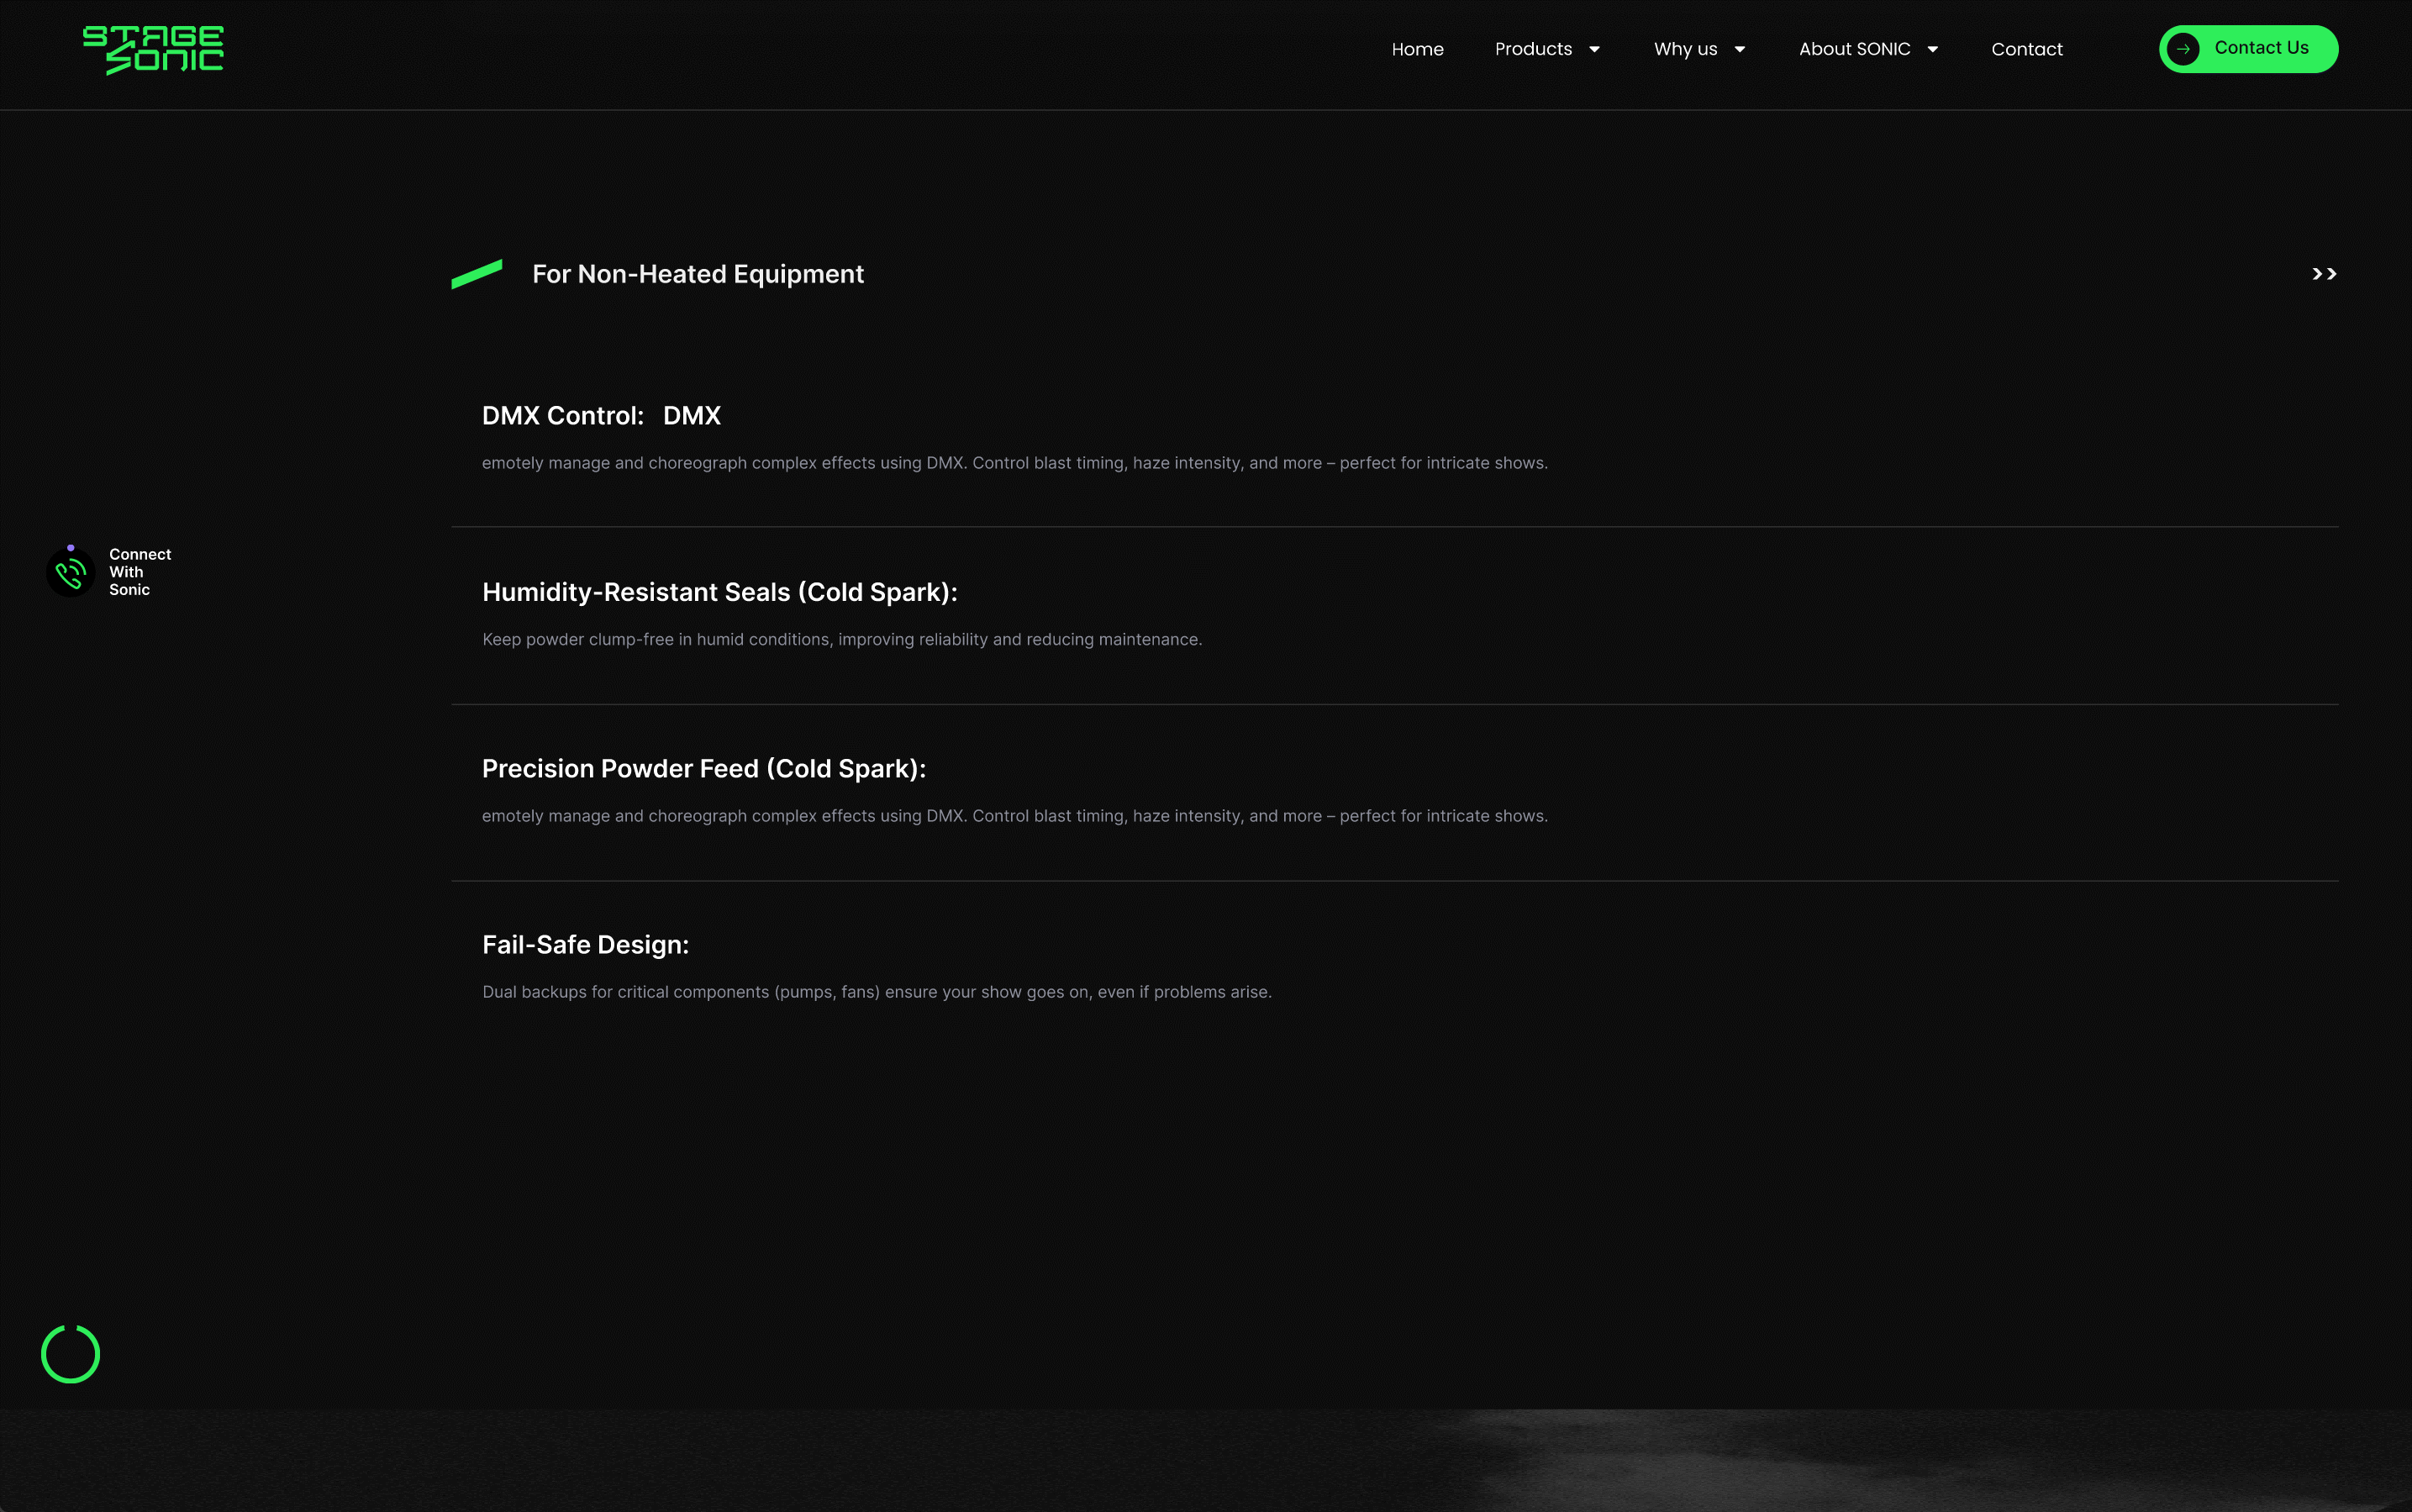Open the Products menu label
Screen dimensions: 2412x1512
point(1533,49)
